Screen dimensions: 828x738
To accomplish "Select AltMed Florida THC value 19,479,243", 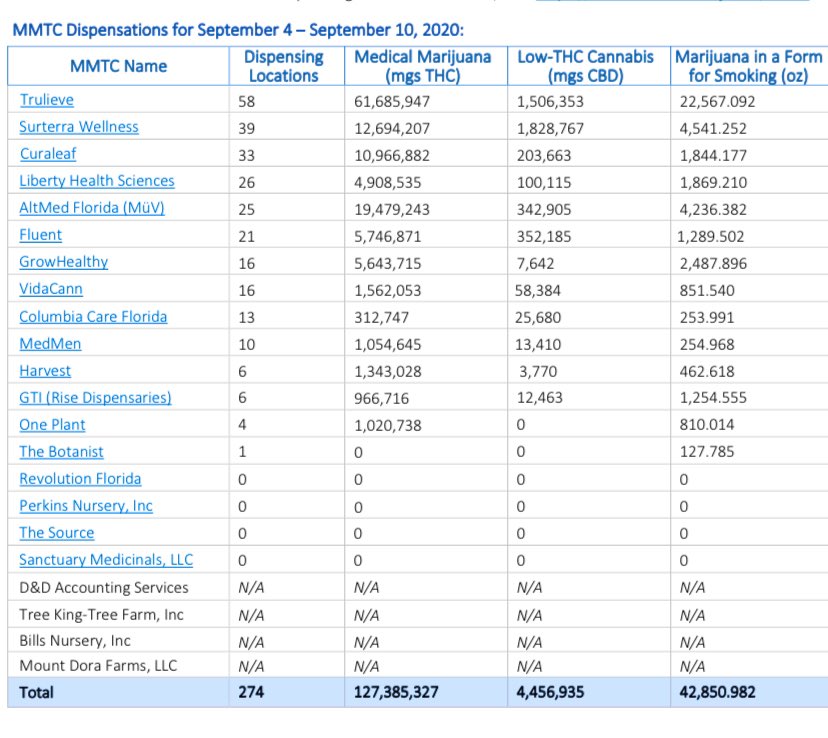I will (x=392, y=210).
